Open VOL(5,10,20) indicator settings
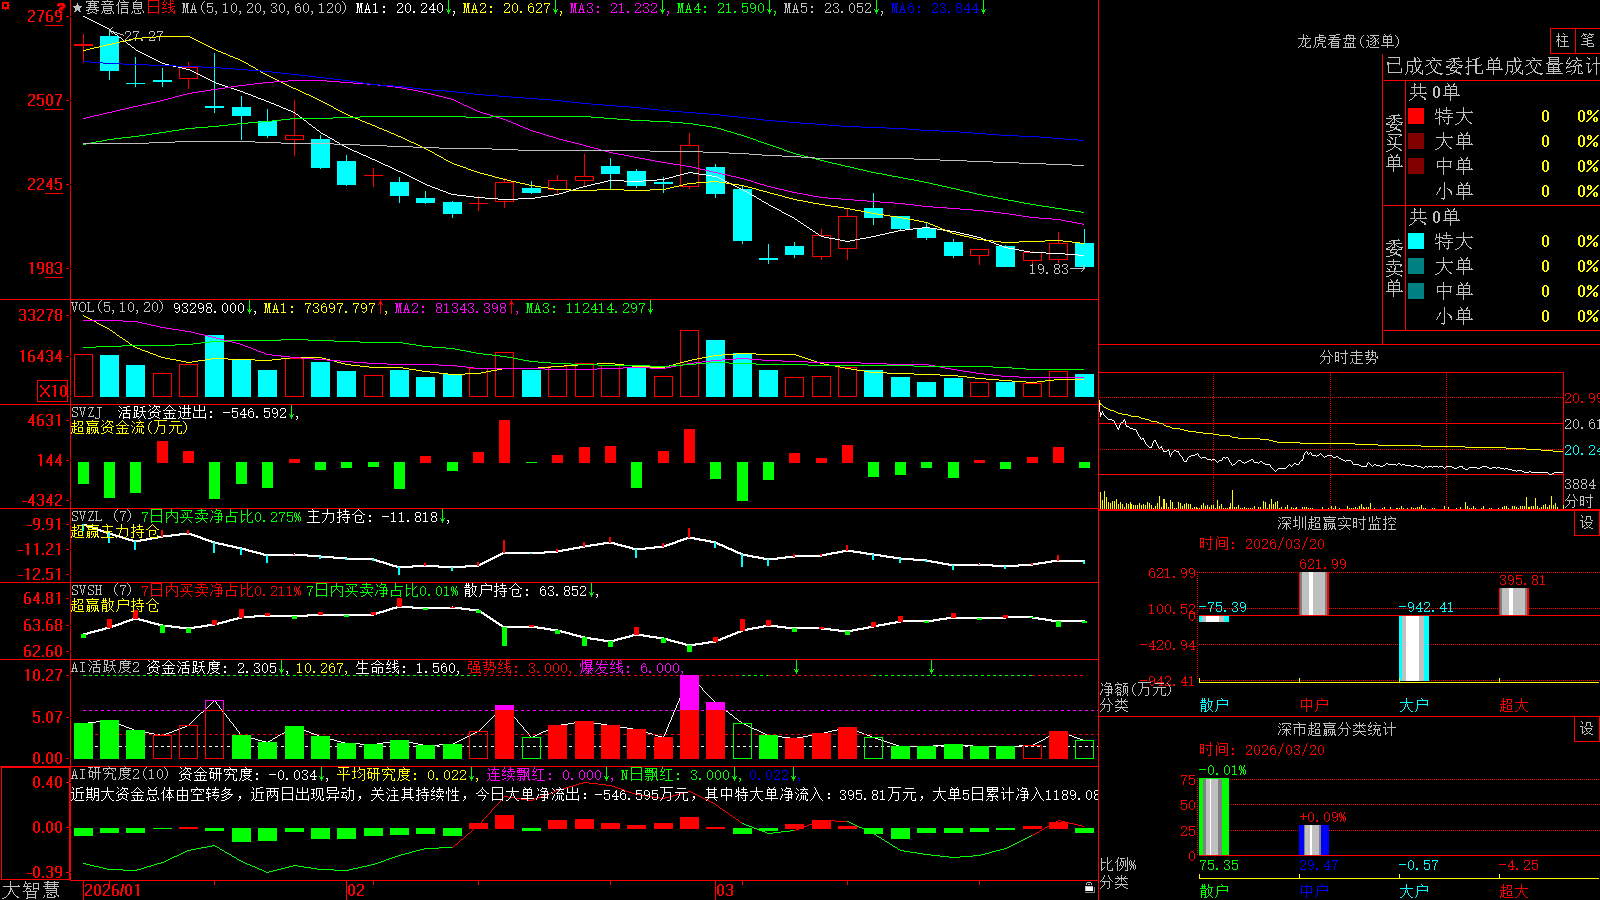The image size is (1600, 900). pyautogui.click(x=118, y=308)
